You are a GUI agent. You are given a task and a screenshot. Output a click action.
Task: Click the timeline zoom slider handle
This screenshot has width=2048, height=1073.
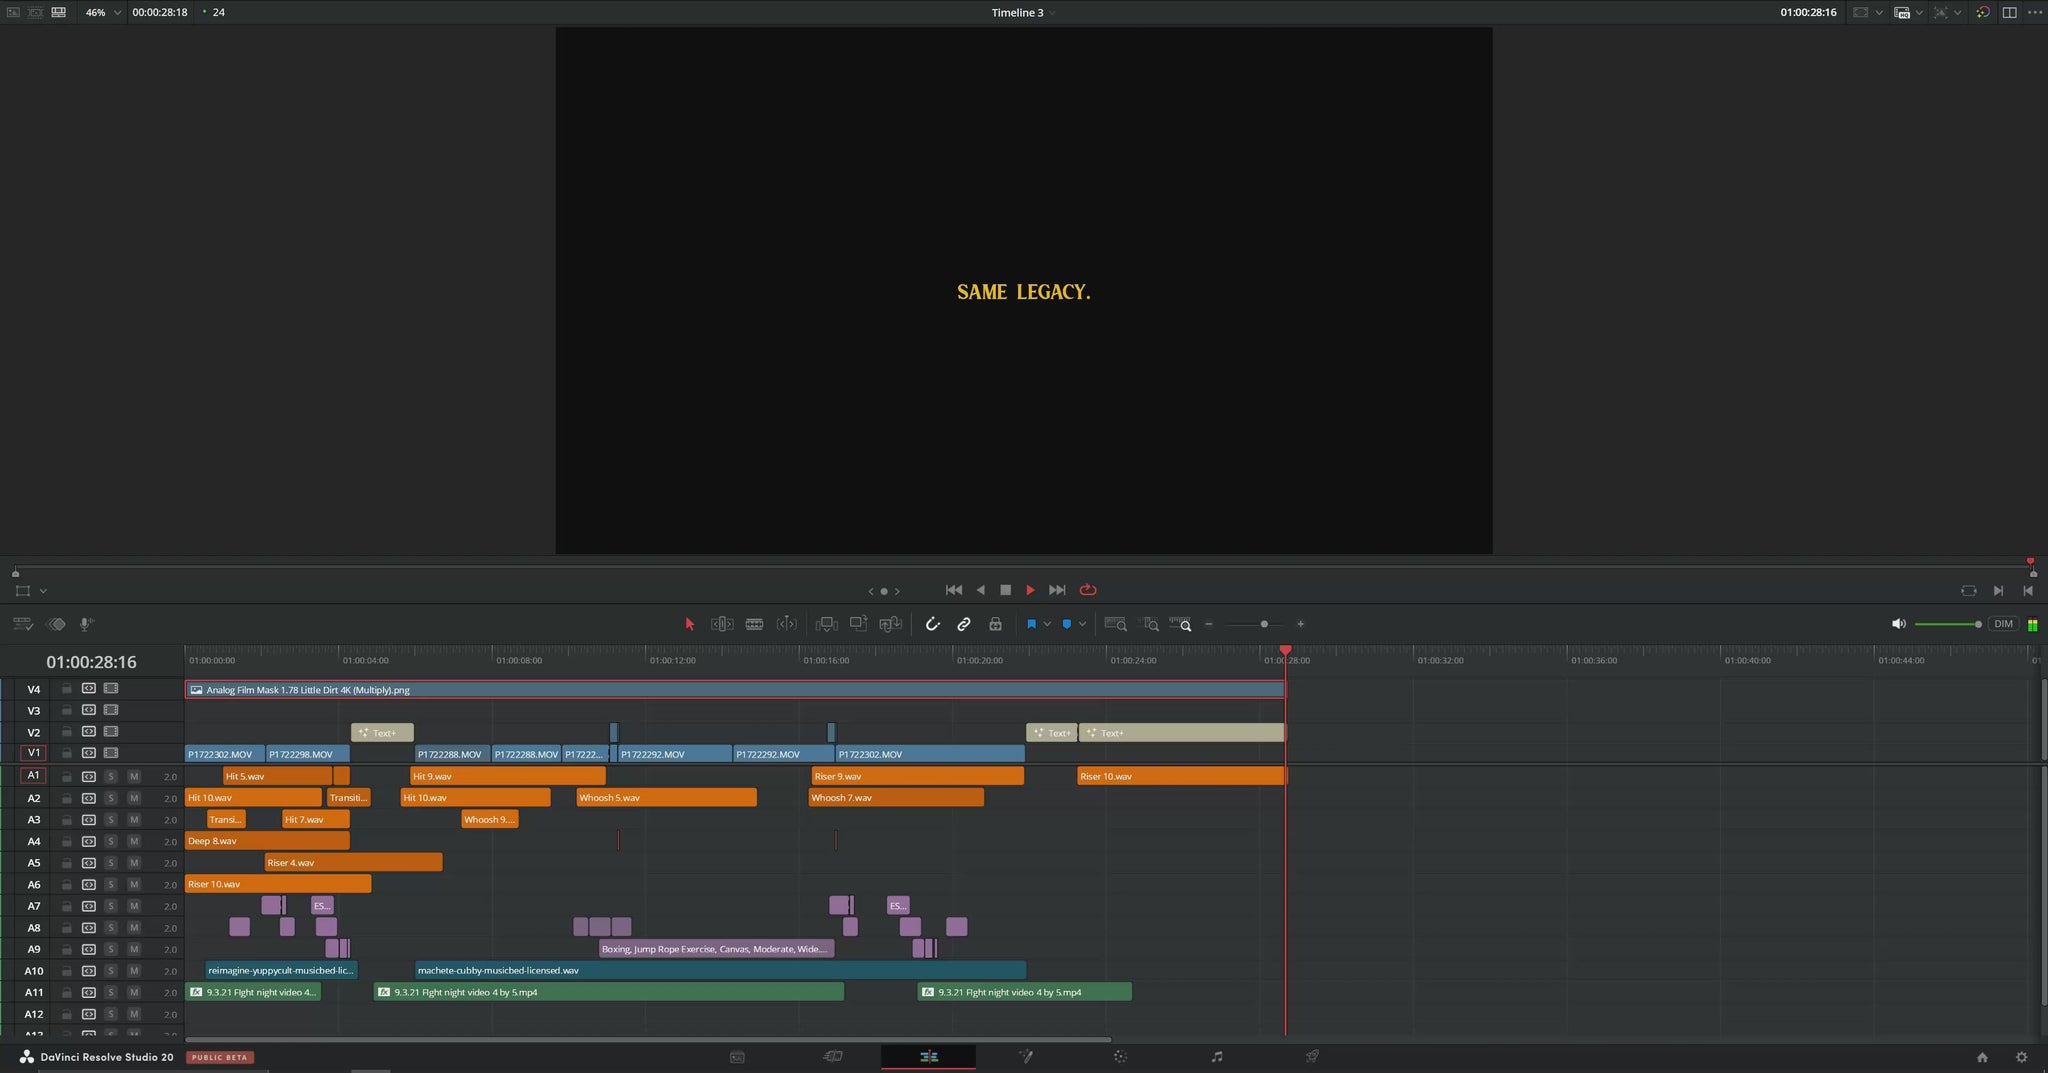point(1264,624)
